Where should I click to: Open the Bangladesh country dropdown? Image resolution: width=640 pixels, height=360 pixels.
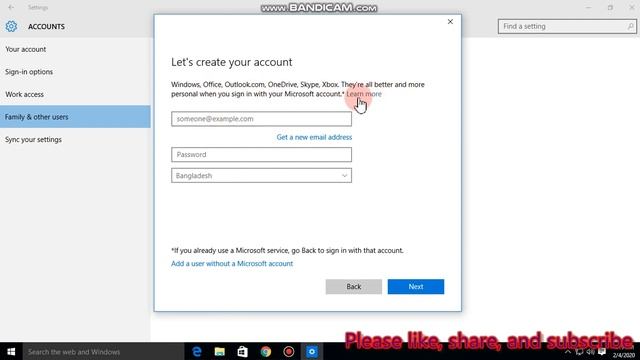(261, 176)
